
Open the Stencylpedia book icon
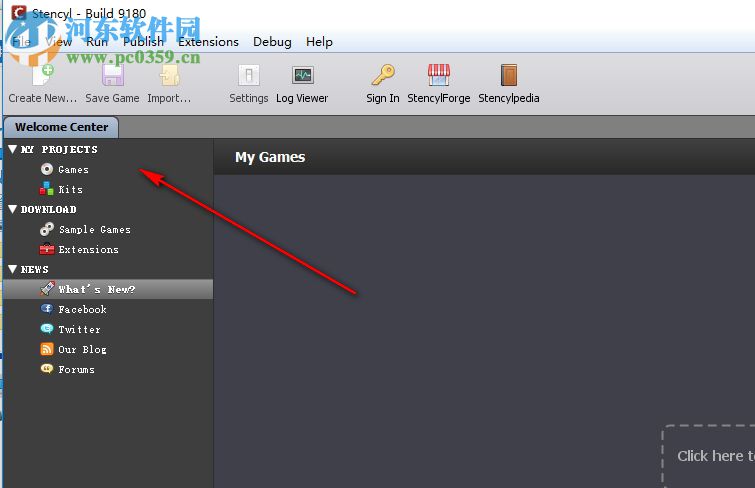coord(508,75)
